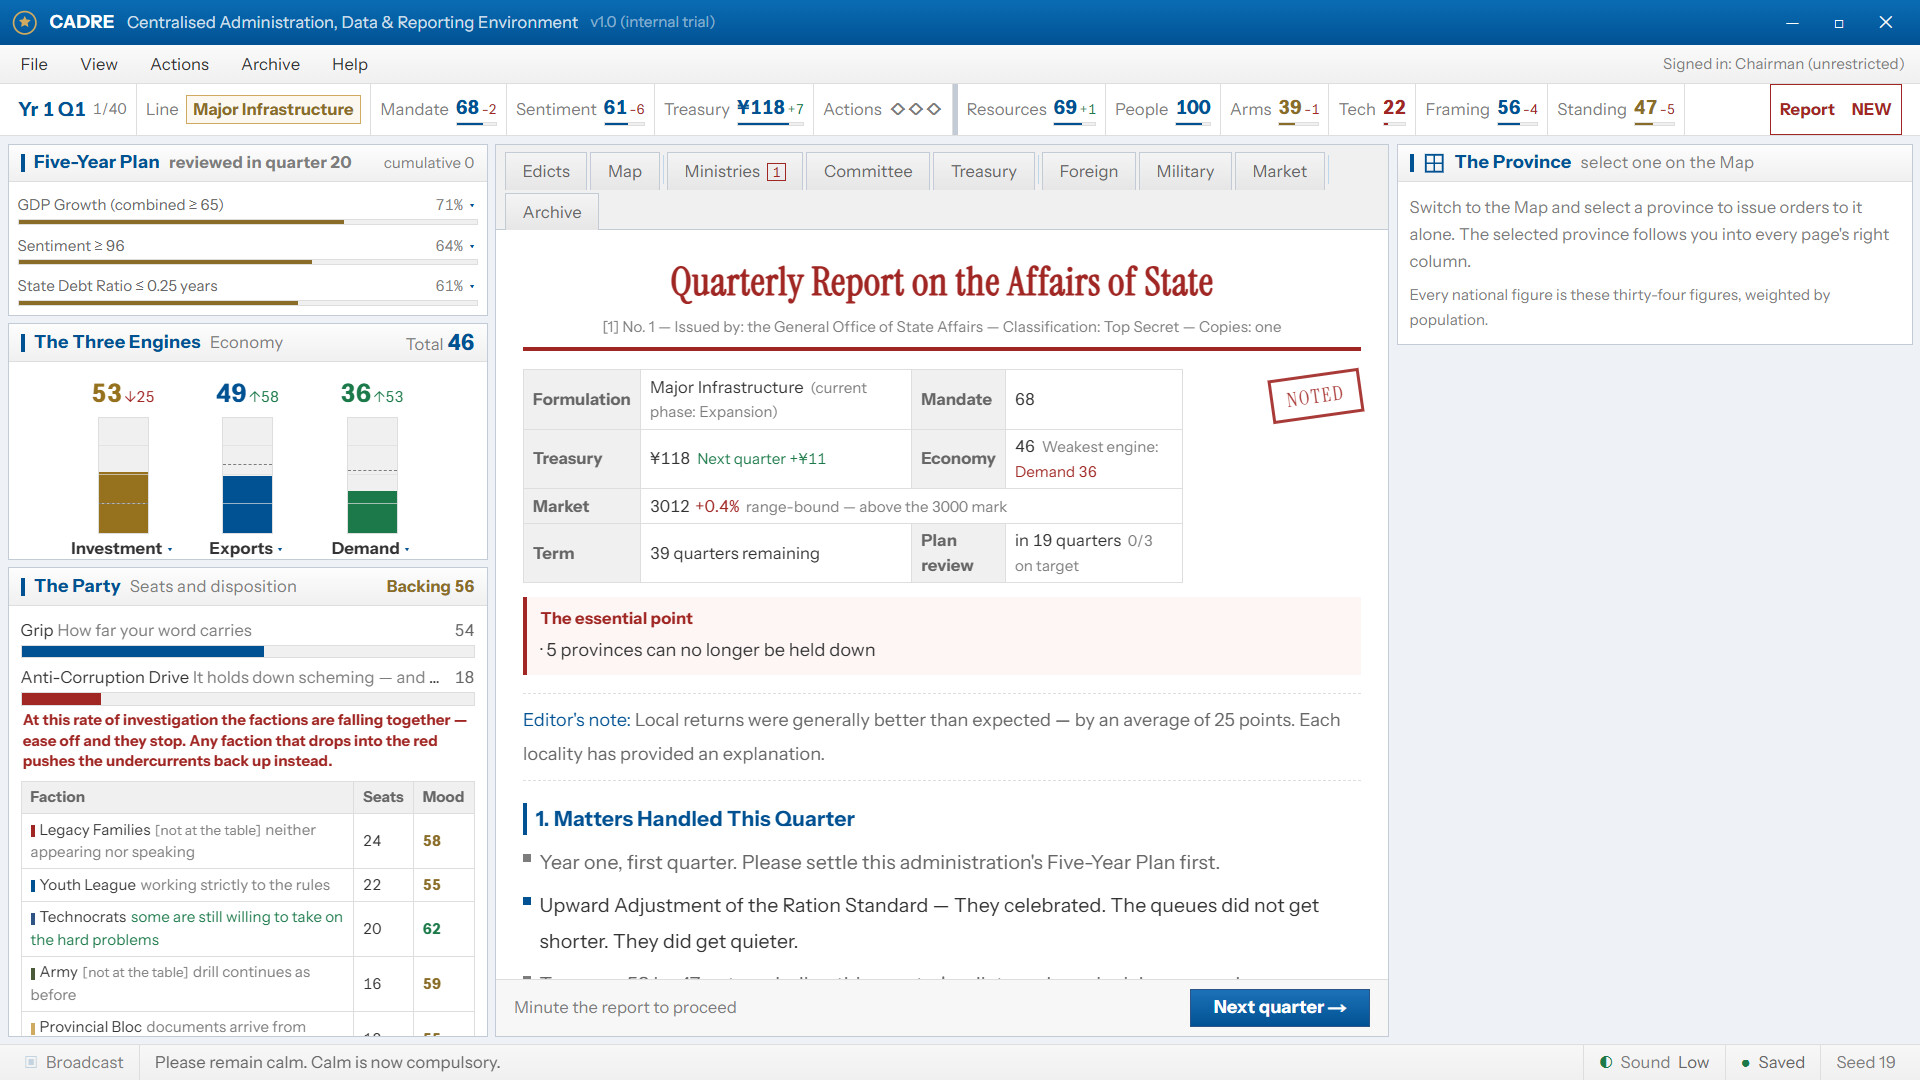
Task: Click the Seed 19 status entry
Action: click(x=1865, y=1062)
